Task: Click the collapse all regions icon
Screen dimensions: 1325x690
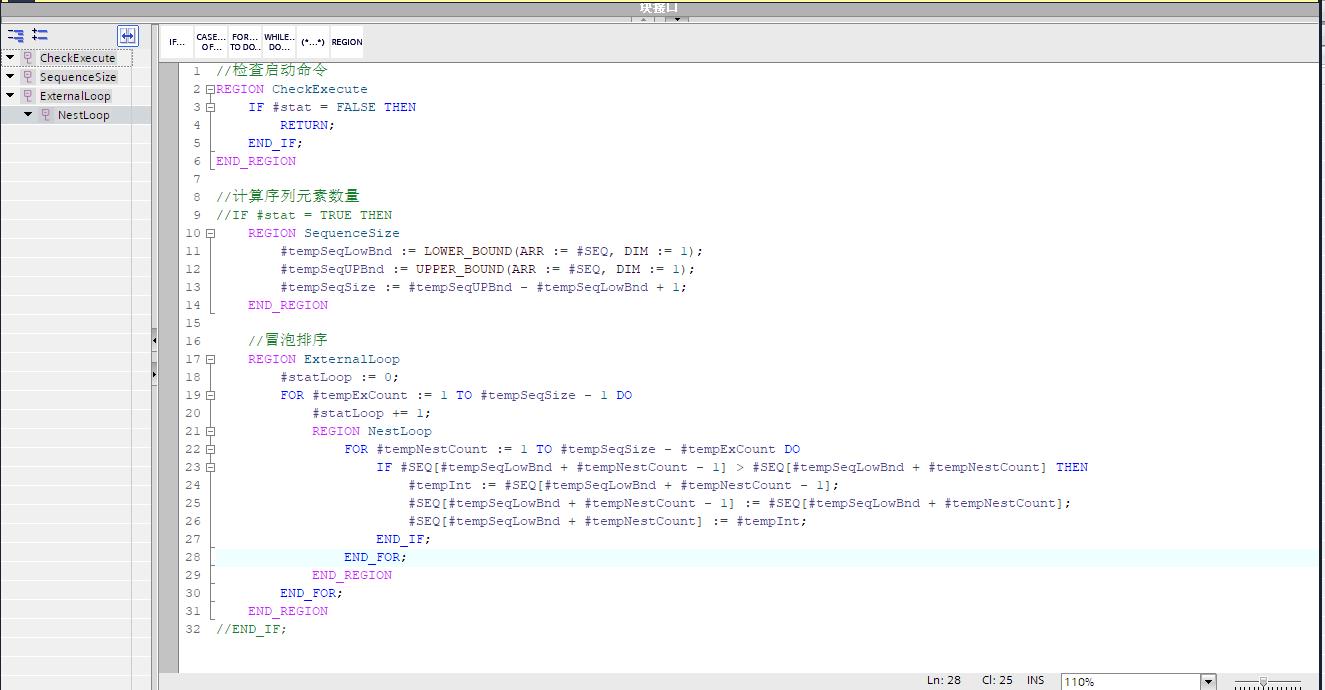Action: click(16, 35)
